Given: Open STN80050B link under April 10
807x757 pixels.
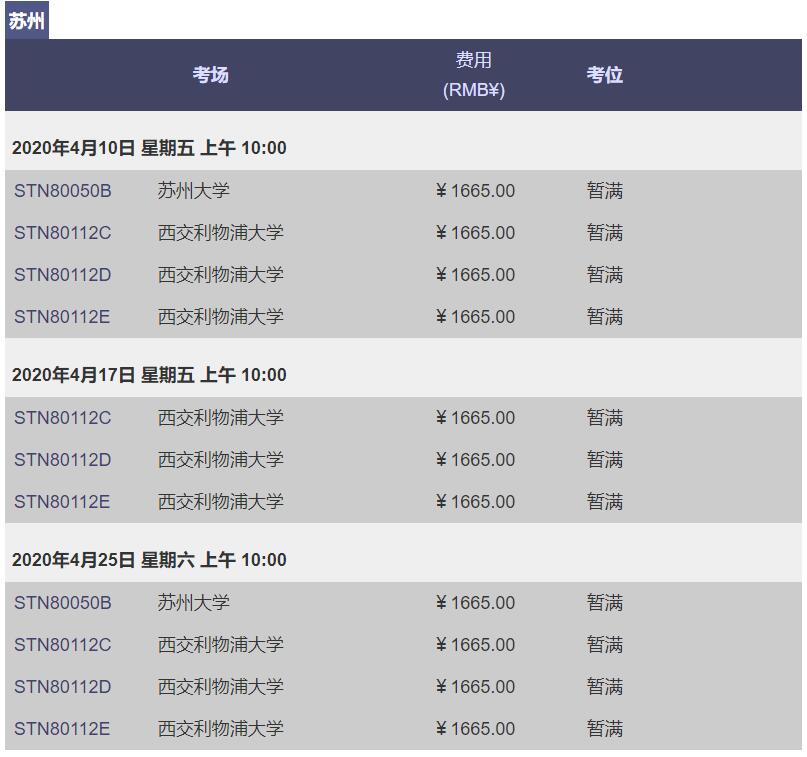Looking at the screenshot, I should (63, 191).
